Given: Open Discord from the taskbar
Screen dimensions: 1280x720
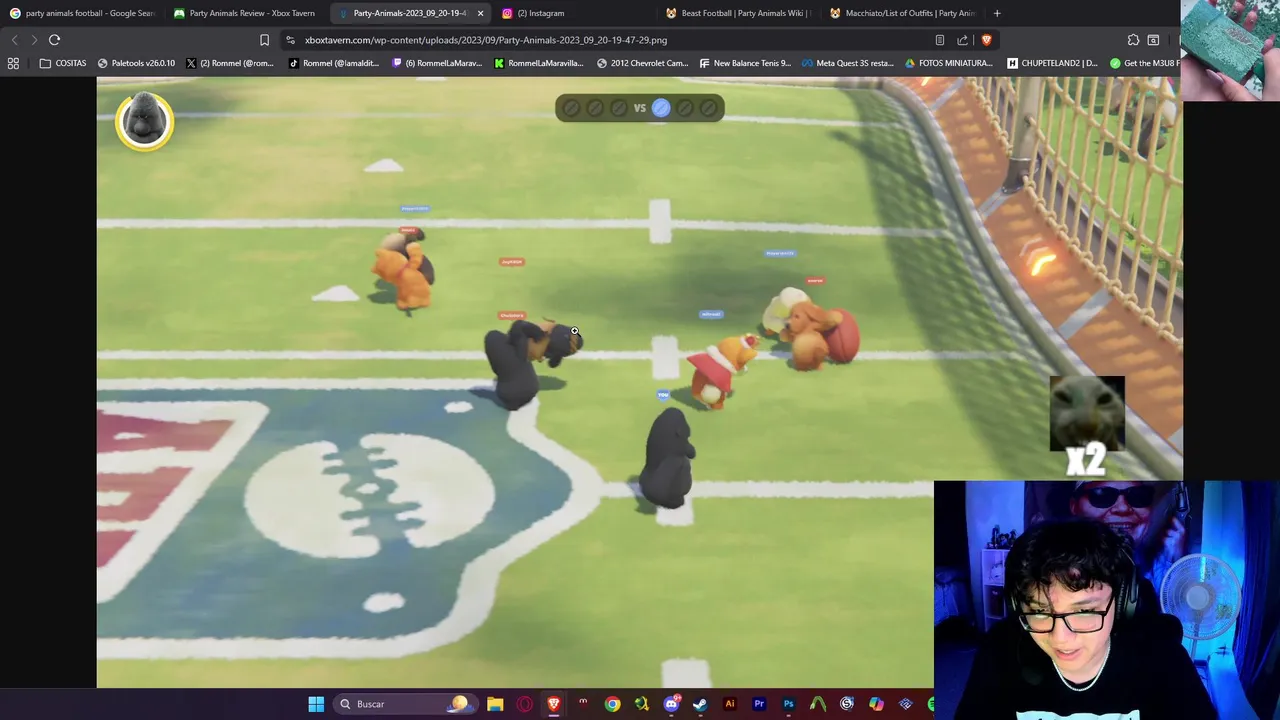Looking at the screenshot, I should [671, 704].
